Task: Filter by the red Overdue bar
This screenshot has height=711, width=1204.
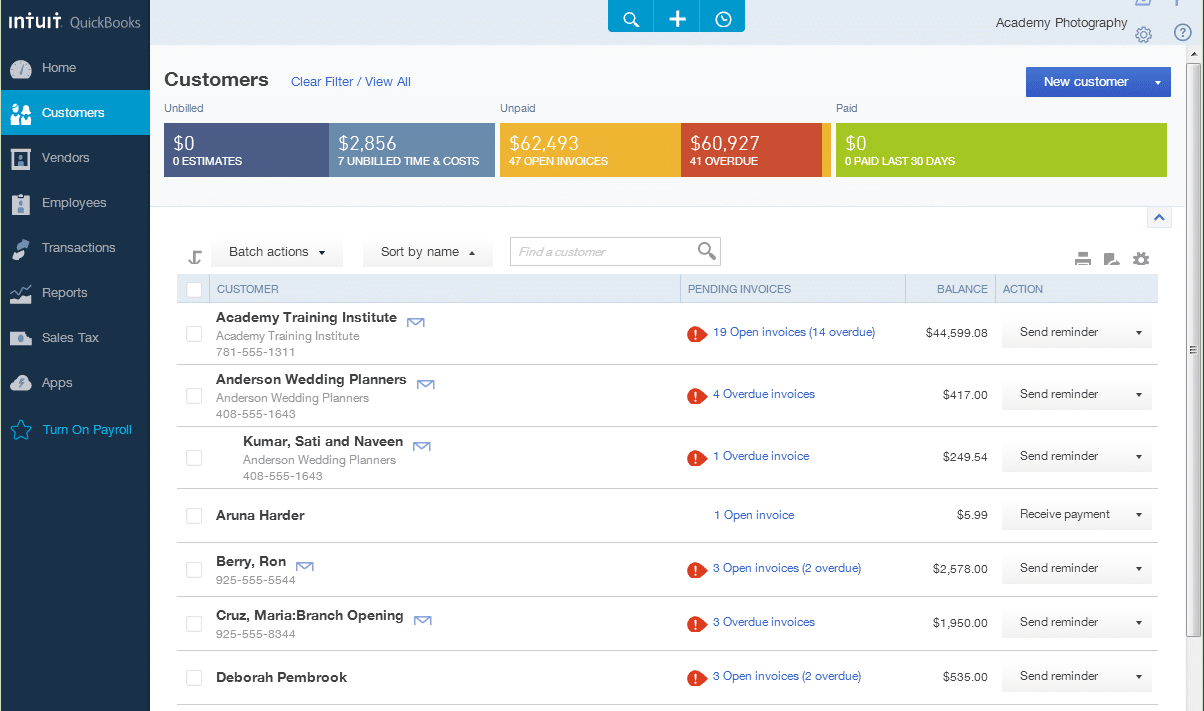Action: click(750, 150)
